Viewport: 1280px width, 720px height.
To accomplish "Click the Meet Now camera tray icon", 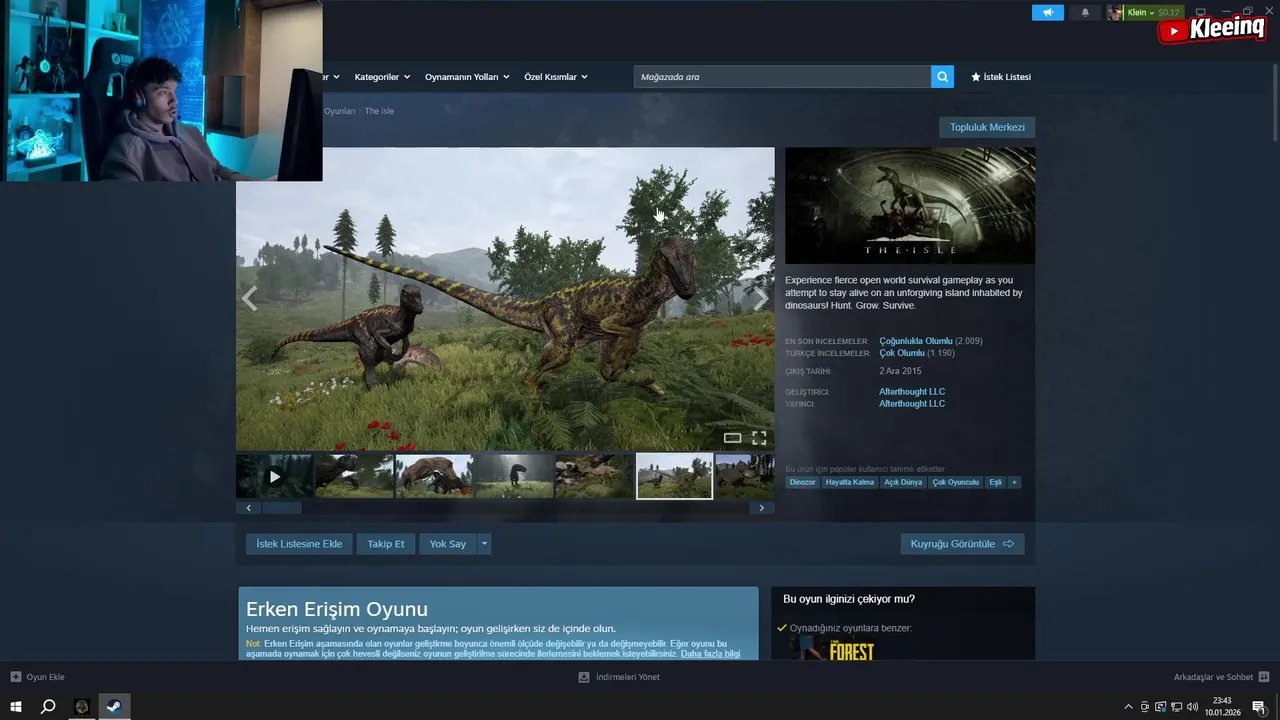I will [1145, 707].
